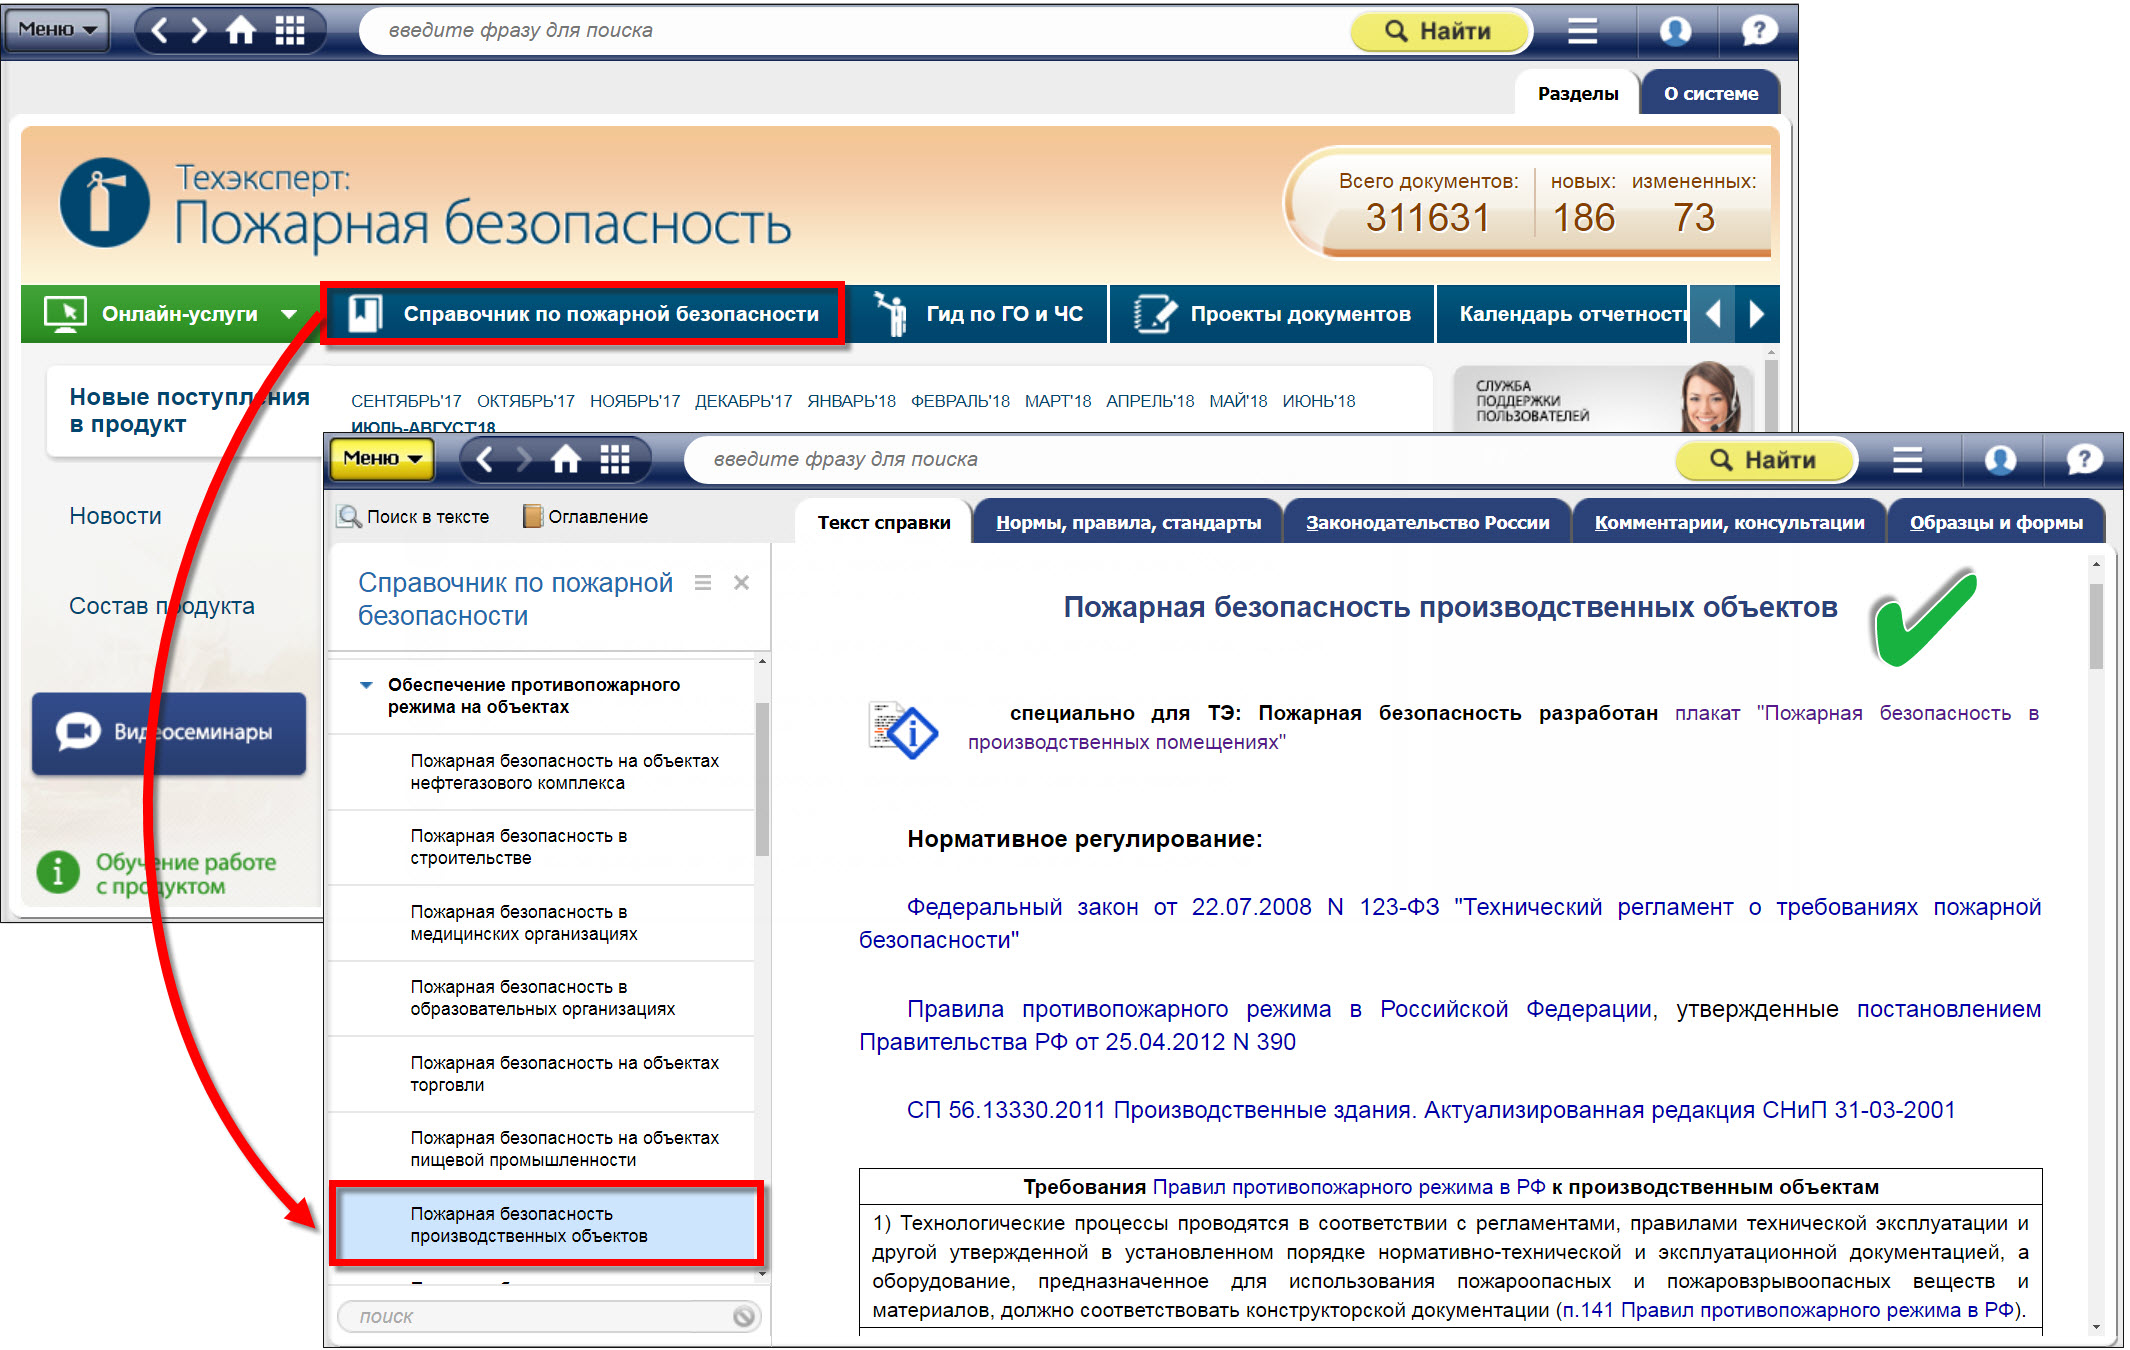
Task: Open the Образцы и формы tab
Action: [1995, 523]
